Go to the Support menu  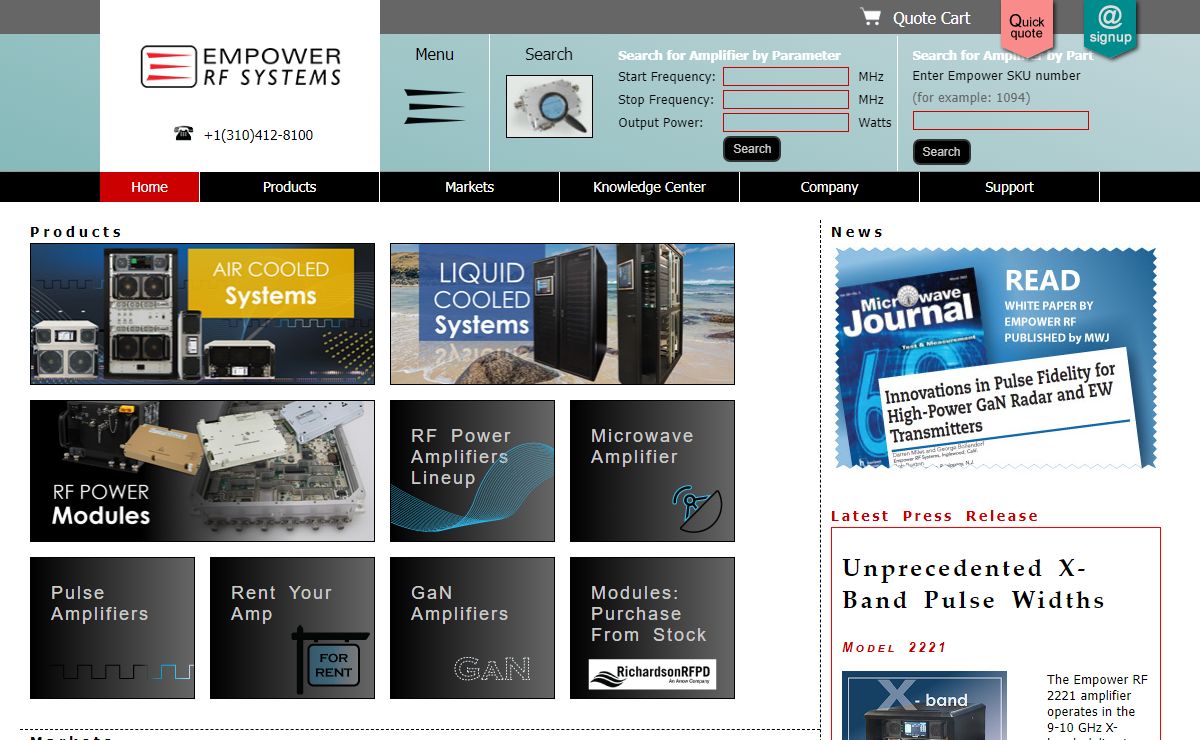tap(1009, 187)
